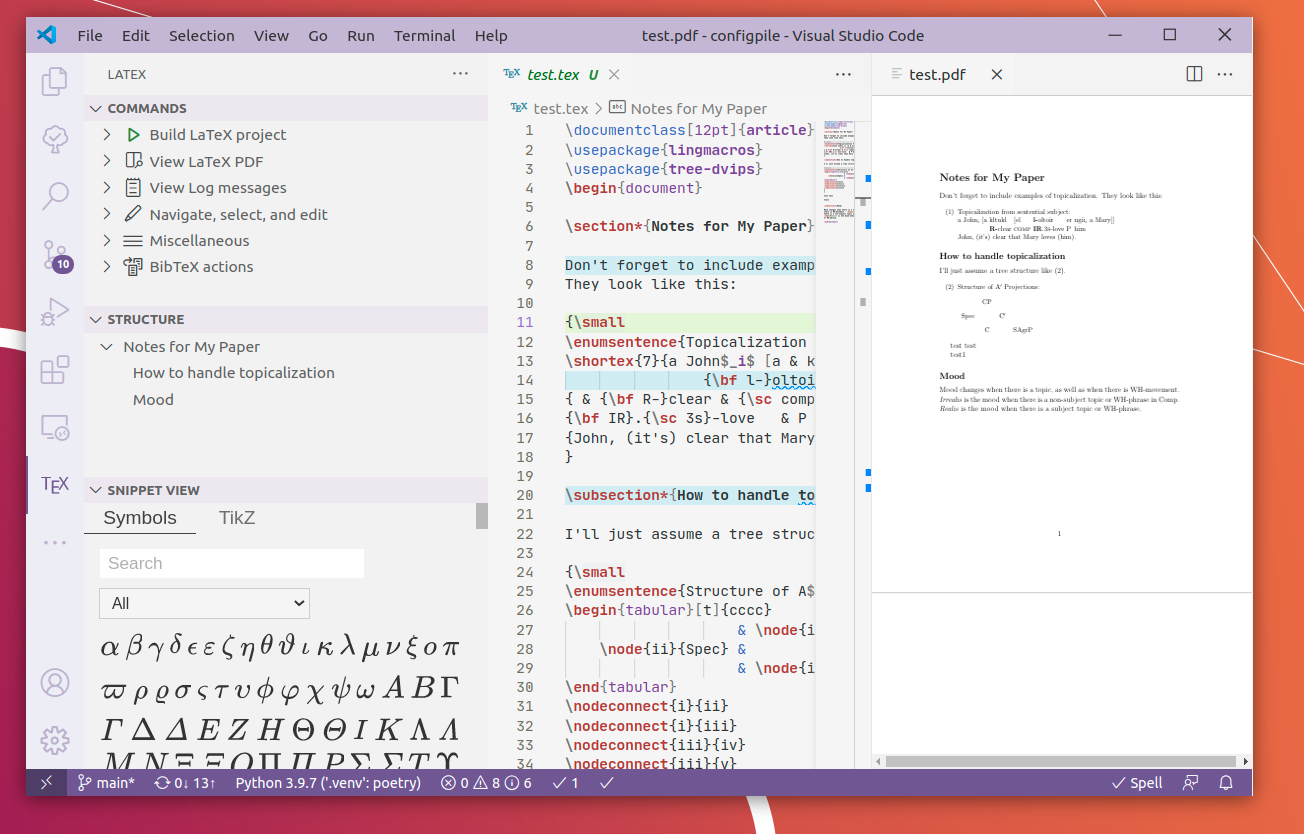Switch to the TikZ tab in Snippet View
1304x834 pixels.
tap(237, 517)
